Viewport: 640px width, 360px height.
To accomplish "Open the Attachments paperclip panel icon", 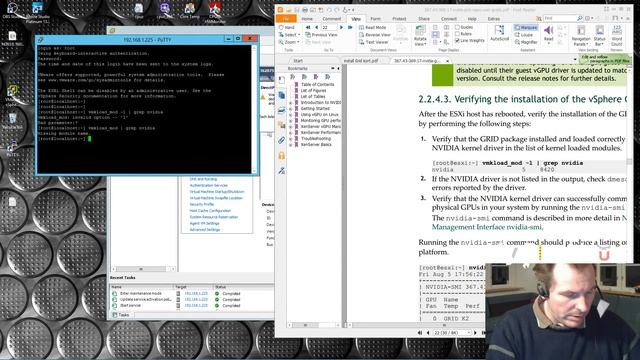I will coord(282,140).
